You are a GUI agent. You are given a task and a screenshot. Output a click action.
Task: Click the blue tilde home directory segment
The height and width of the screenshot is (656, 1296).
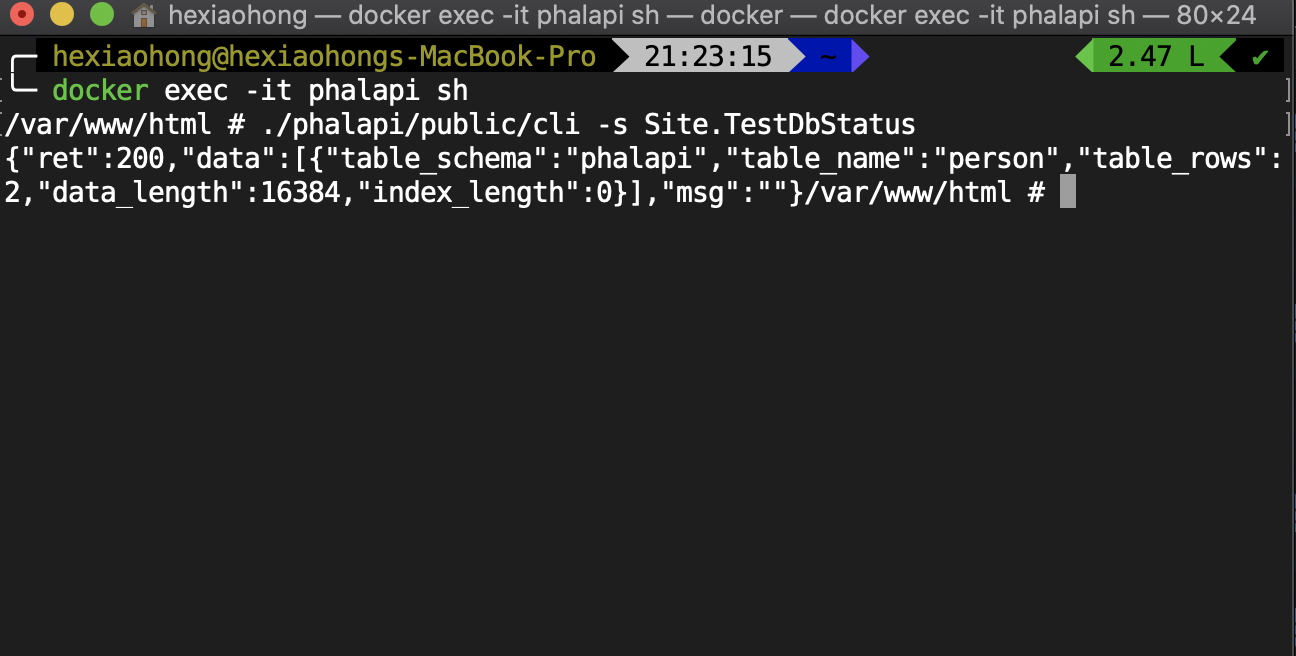[829, 56]
